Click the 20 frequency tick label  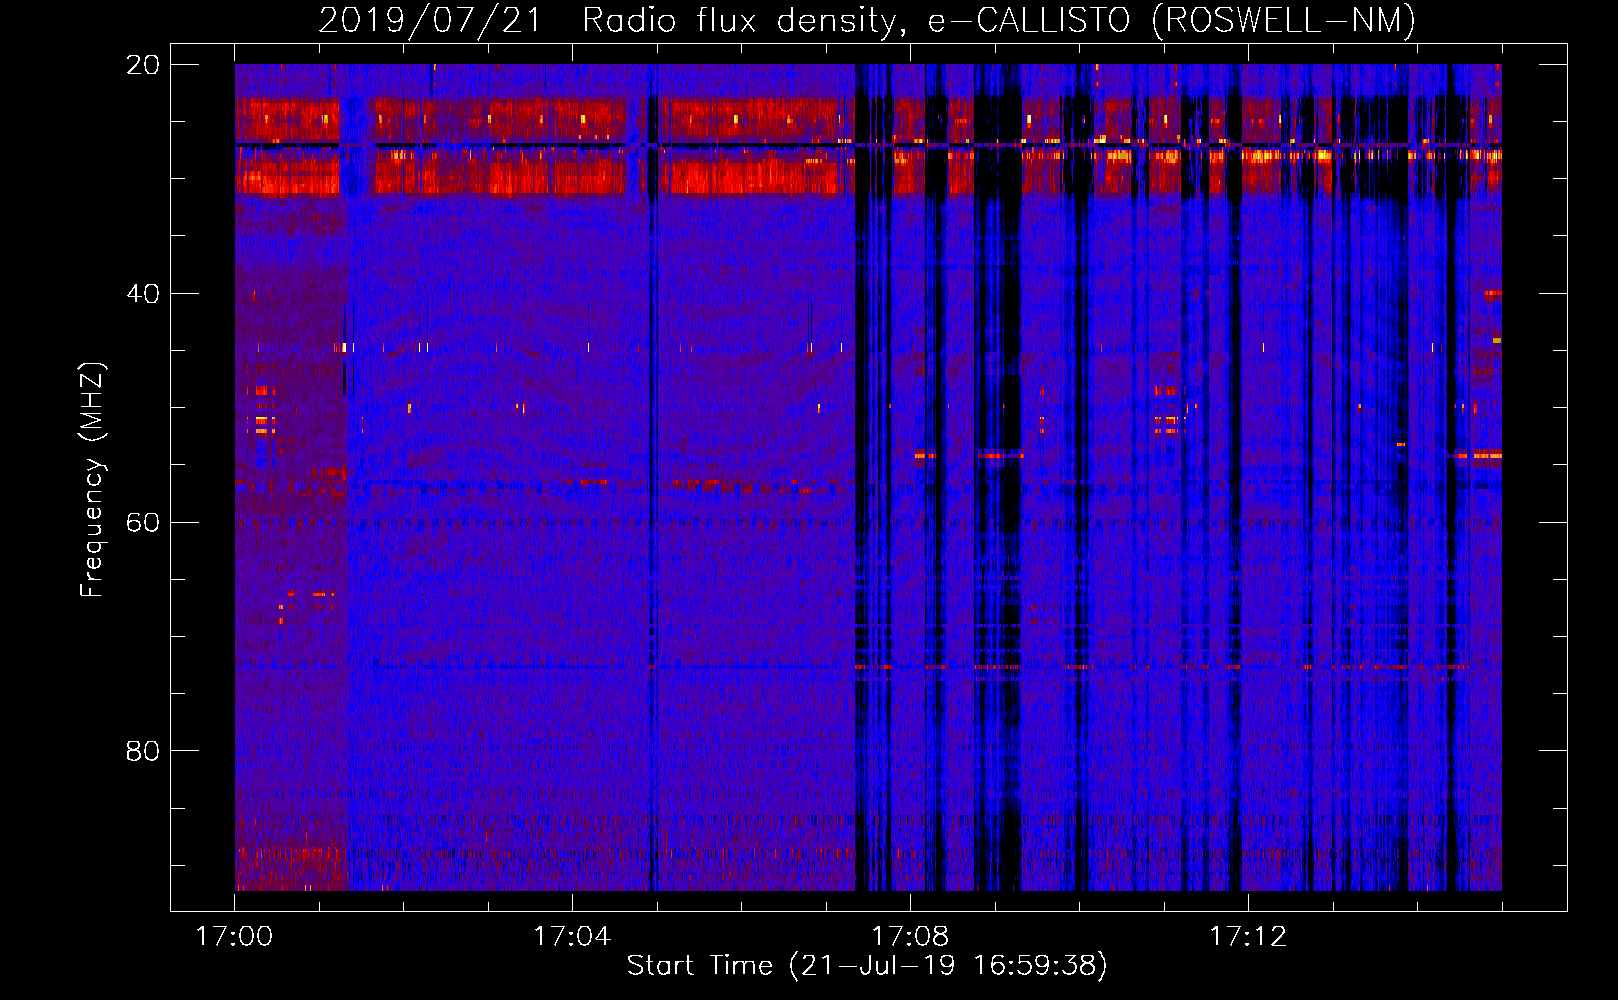click(142, 65)
